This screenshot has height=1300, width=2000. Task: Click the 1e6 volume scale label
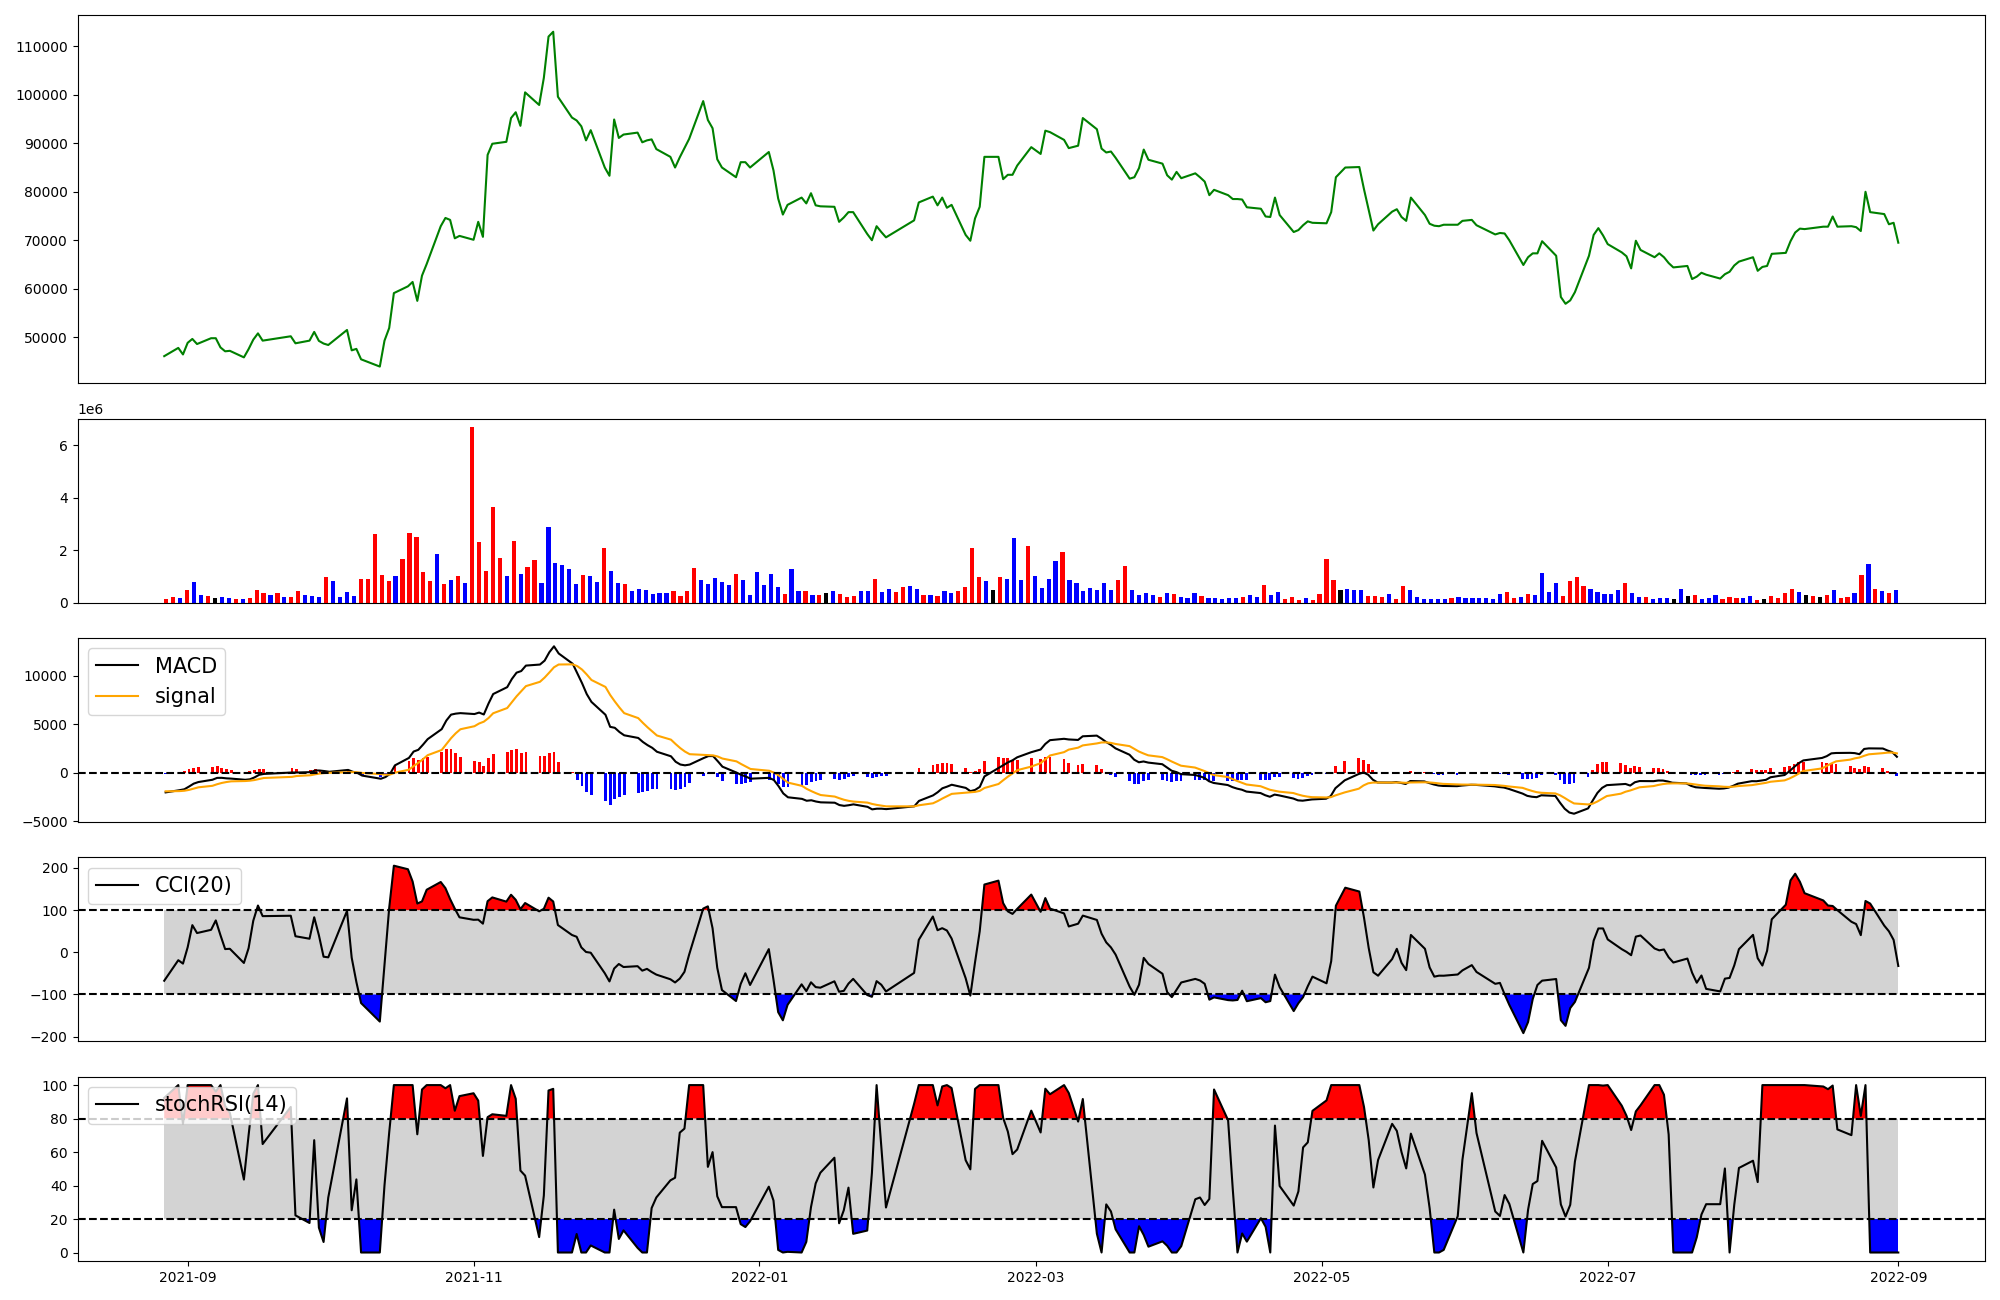90,410
